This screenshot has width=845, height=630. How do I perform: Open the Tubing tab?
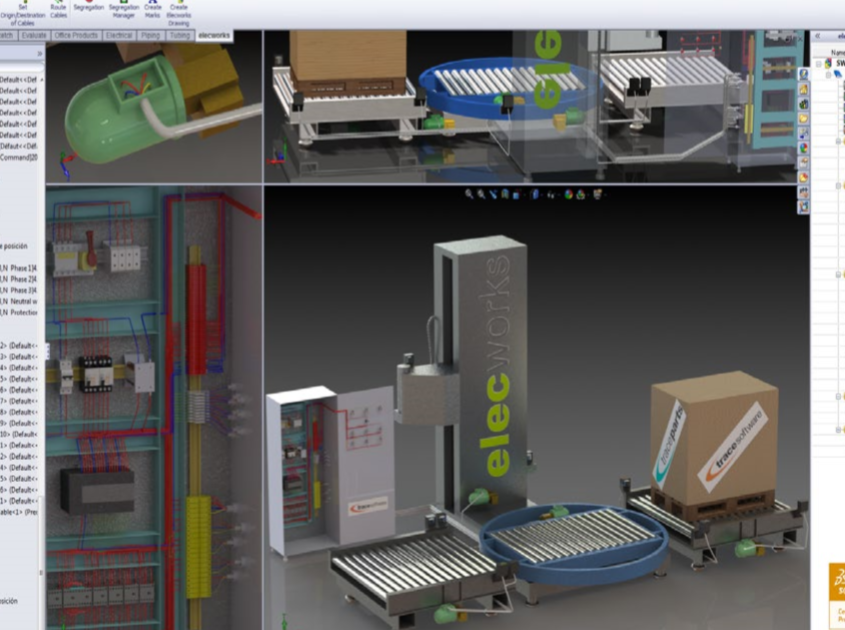coord(179,36)
